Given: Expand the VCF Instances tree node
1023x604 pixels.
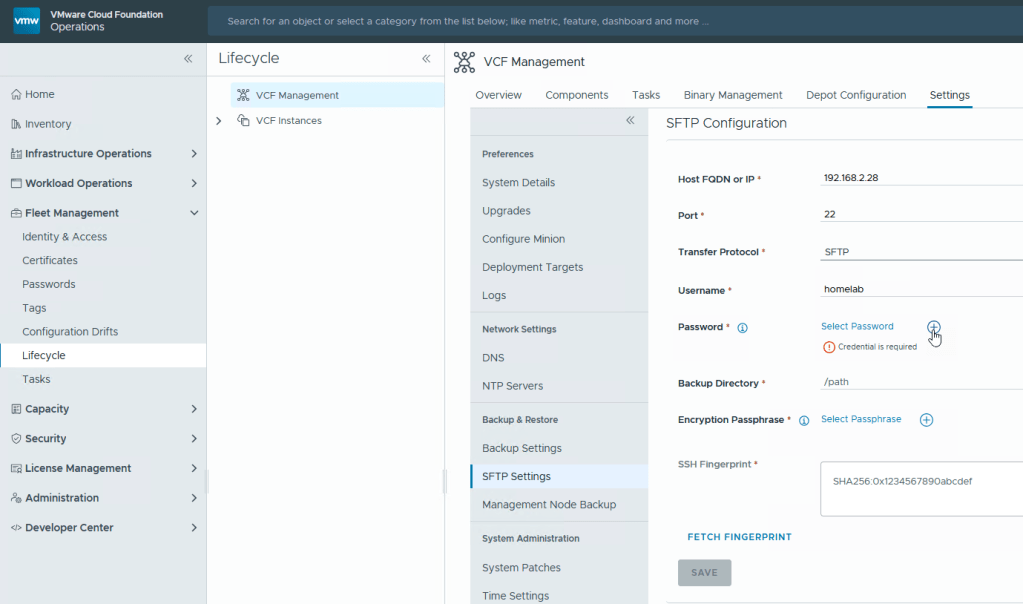Looking at the screenshot, I should [x=219, y=121].
